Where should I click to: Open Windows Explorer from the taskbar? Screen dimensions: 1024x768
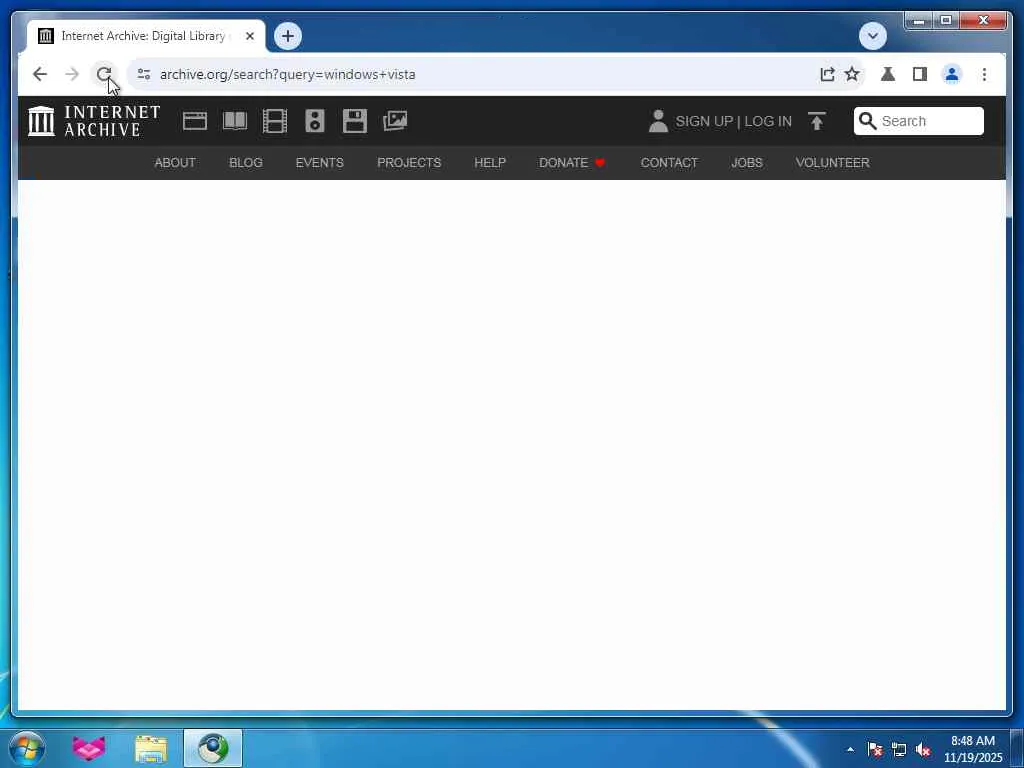pyautogui.click(x=151, y=749)
